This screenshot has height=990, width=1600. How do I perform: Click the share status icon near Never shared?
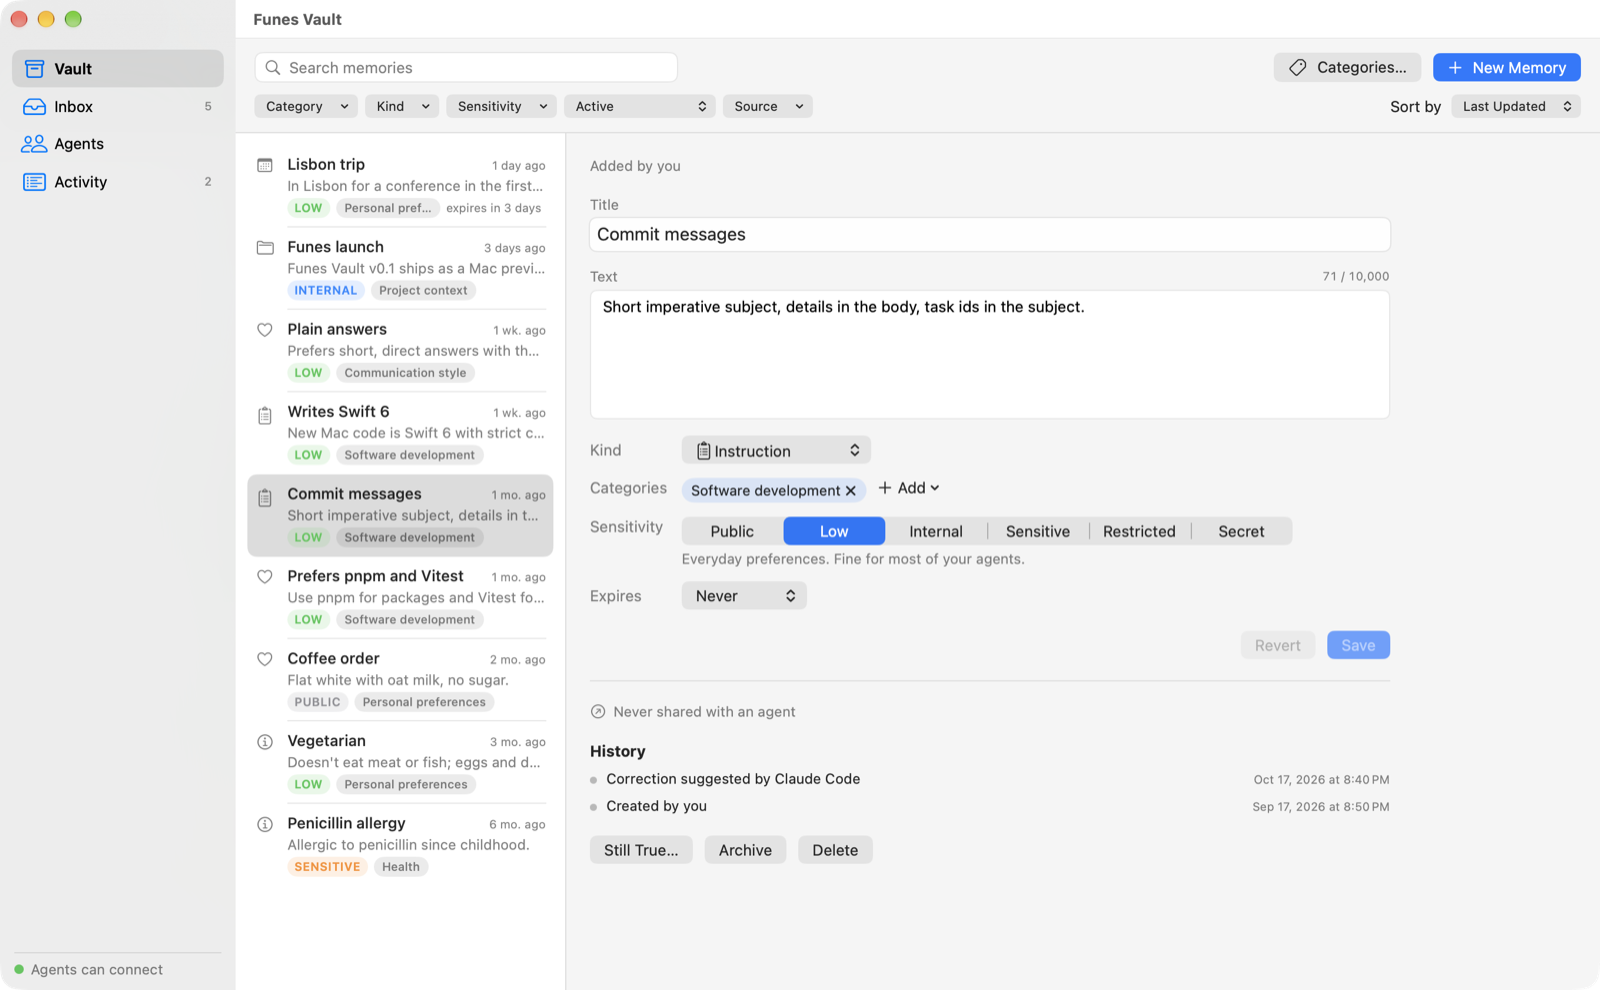pos(598,712)
